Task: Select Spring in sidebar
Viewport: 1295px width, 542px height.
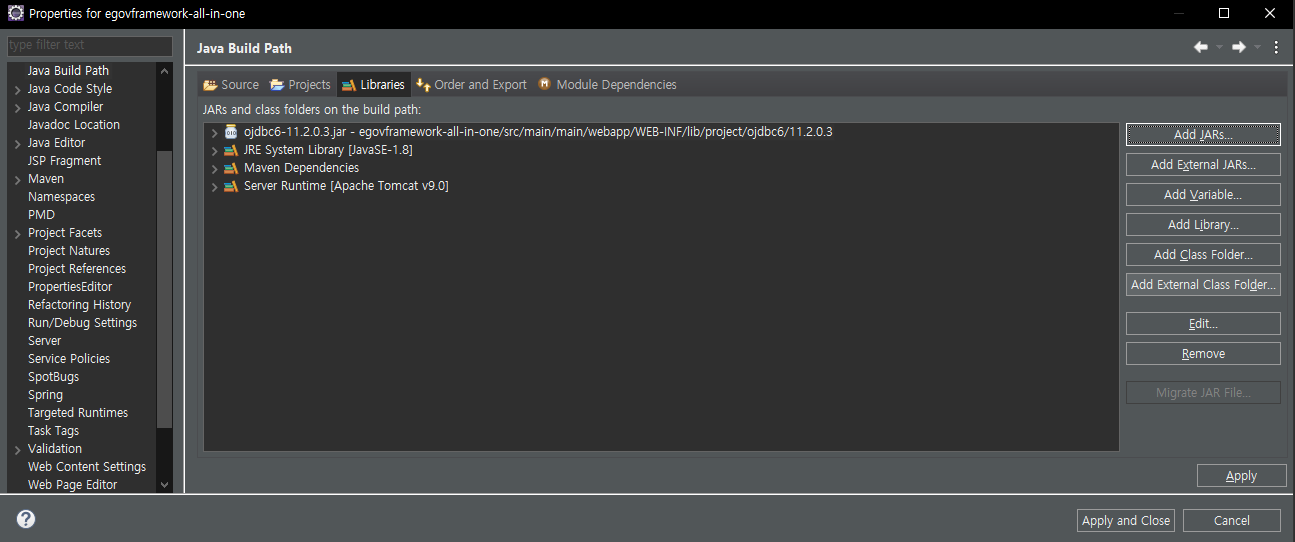Action: (x=45, y=395)
